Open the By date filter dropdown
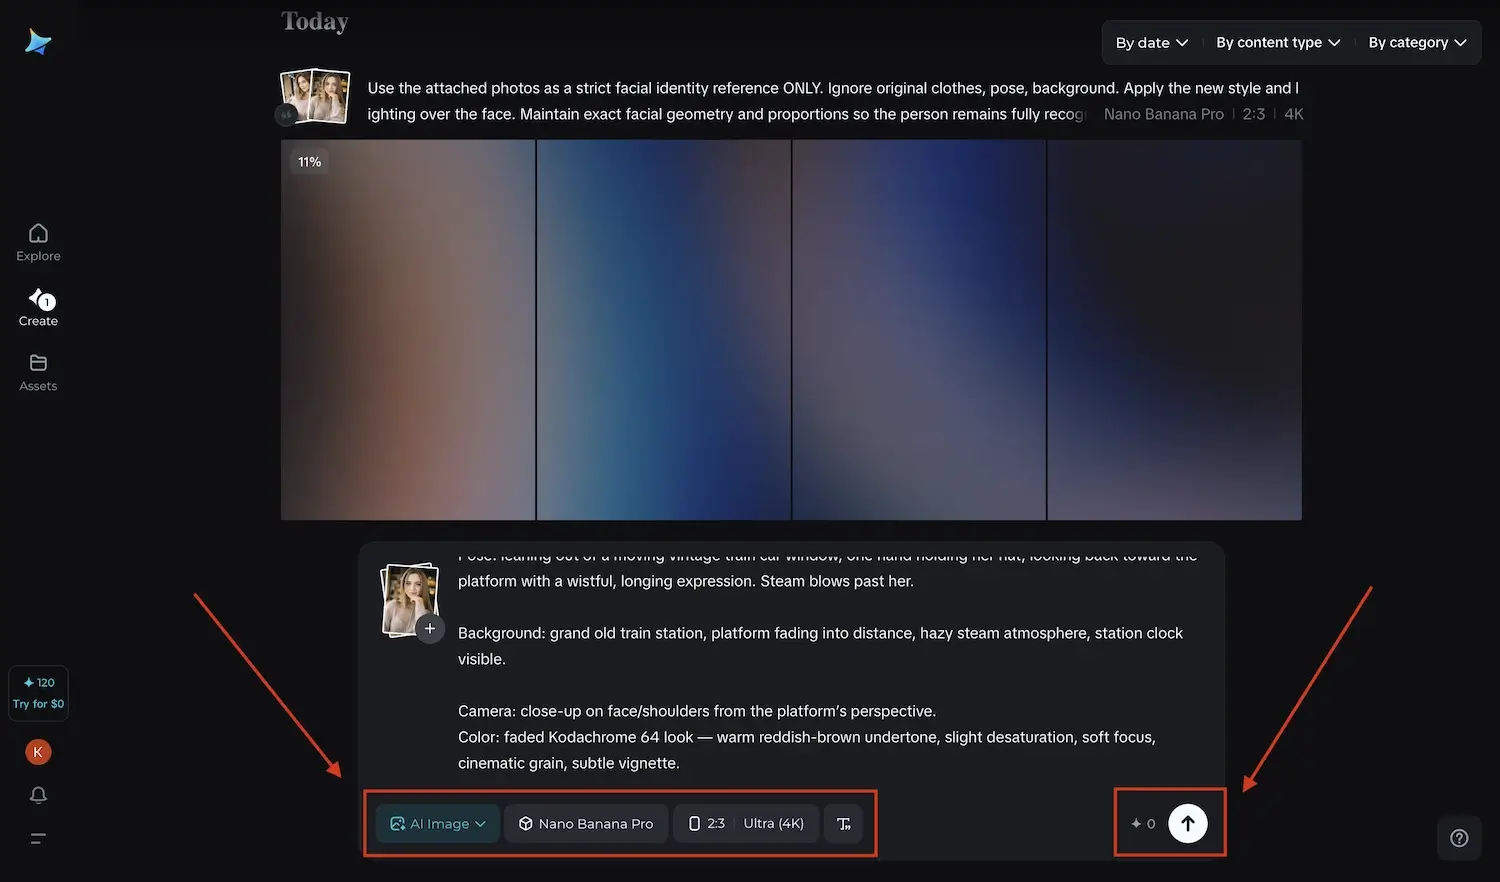 [x=1152, y=43]
